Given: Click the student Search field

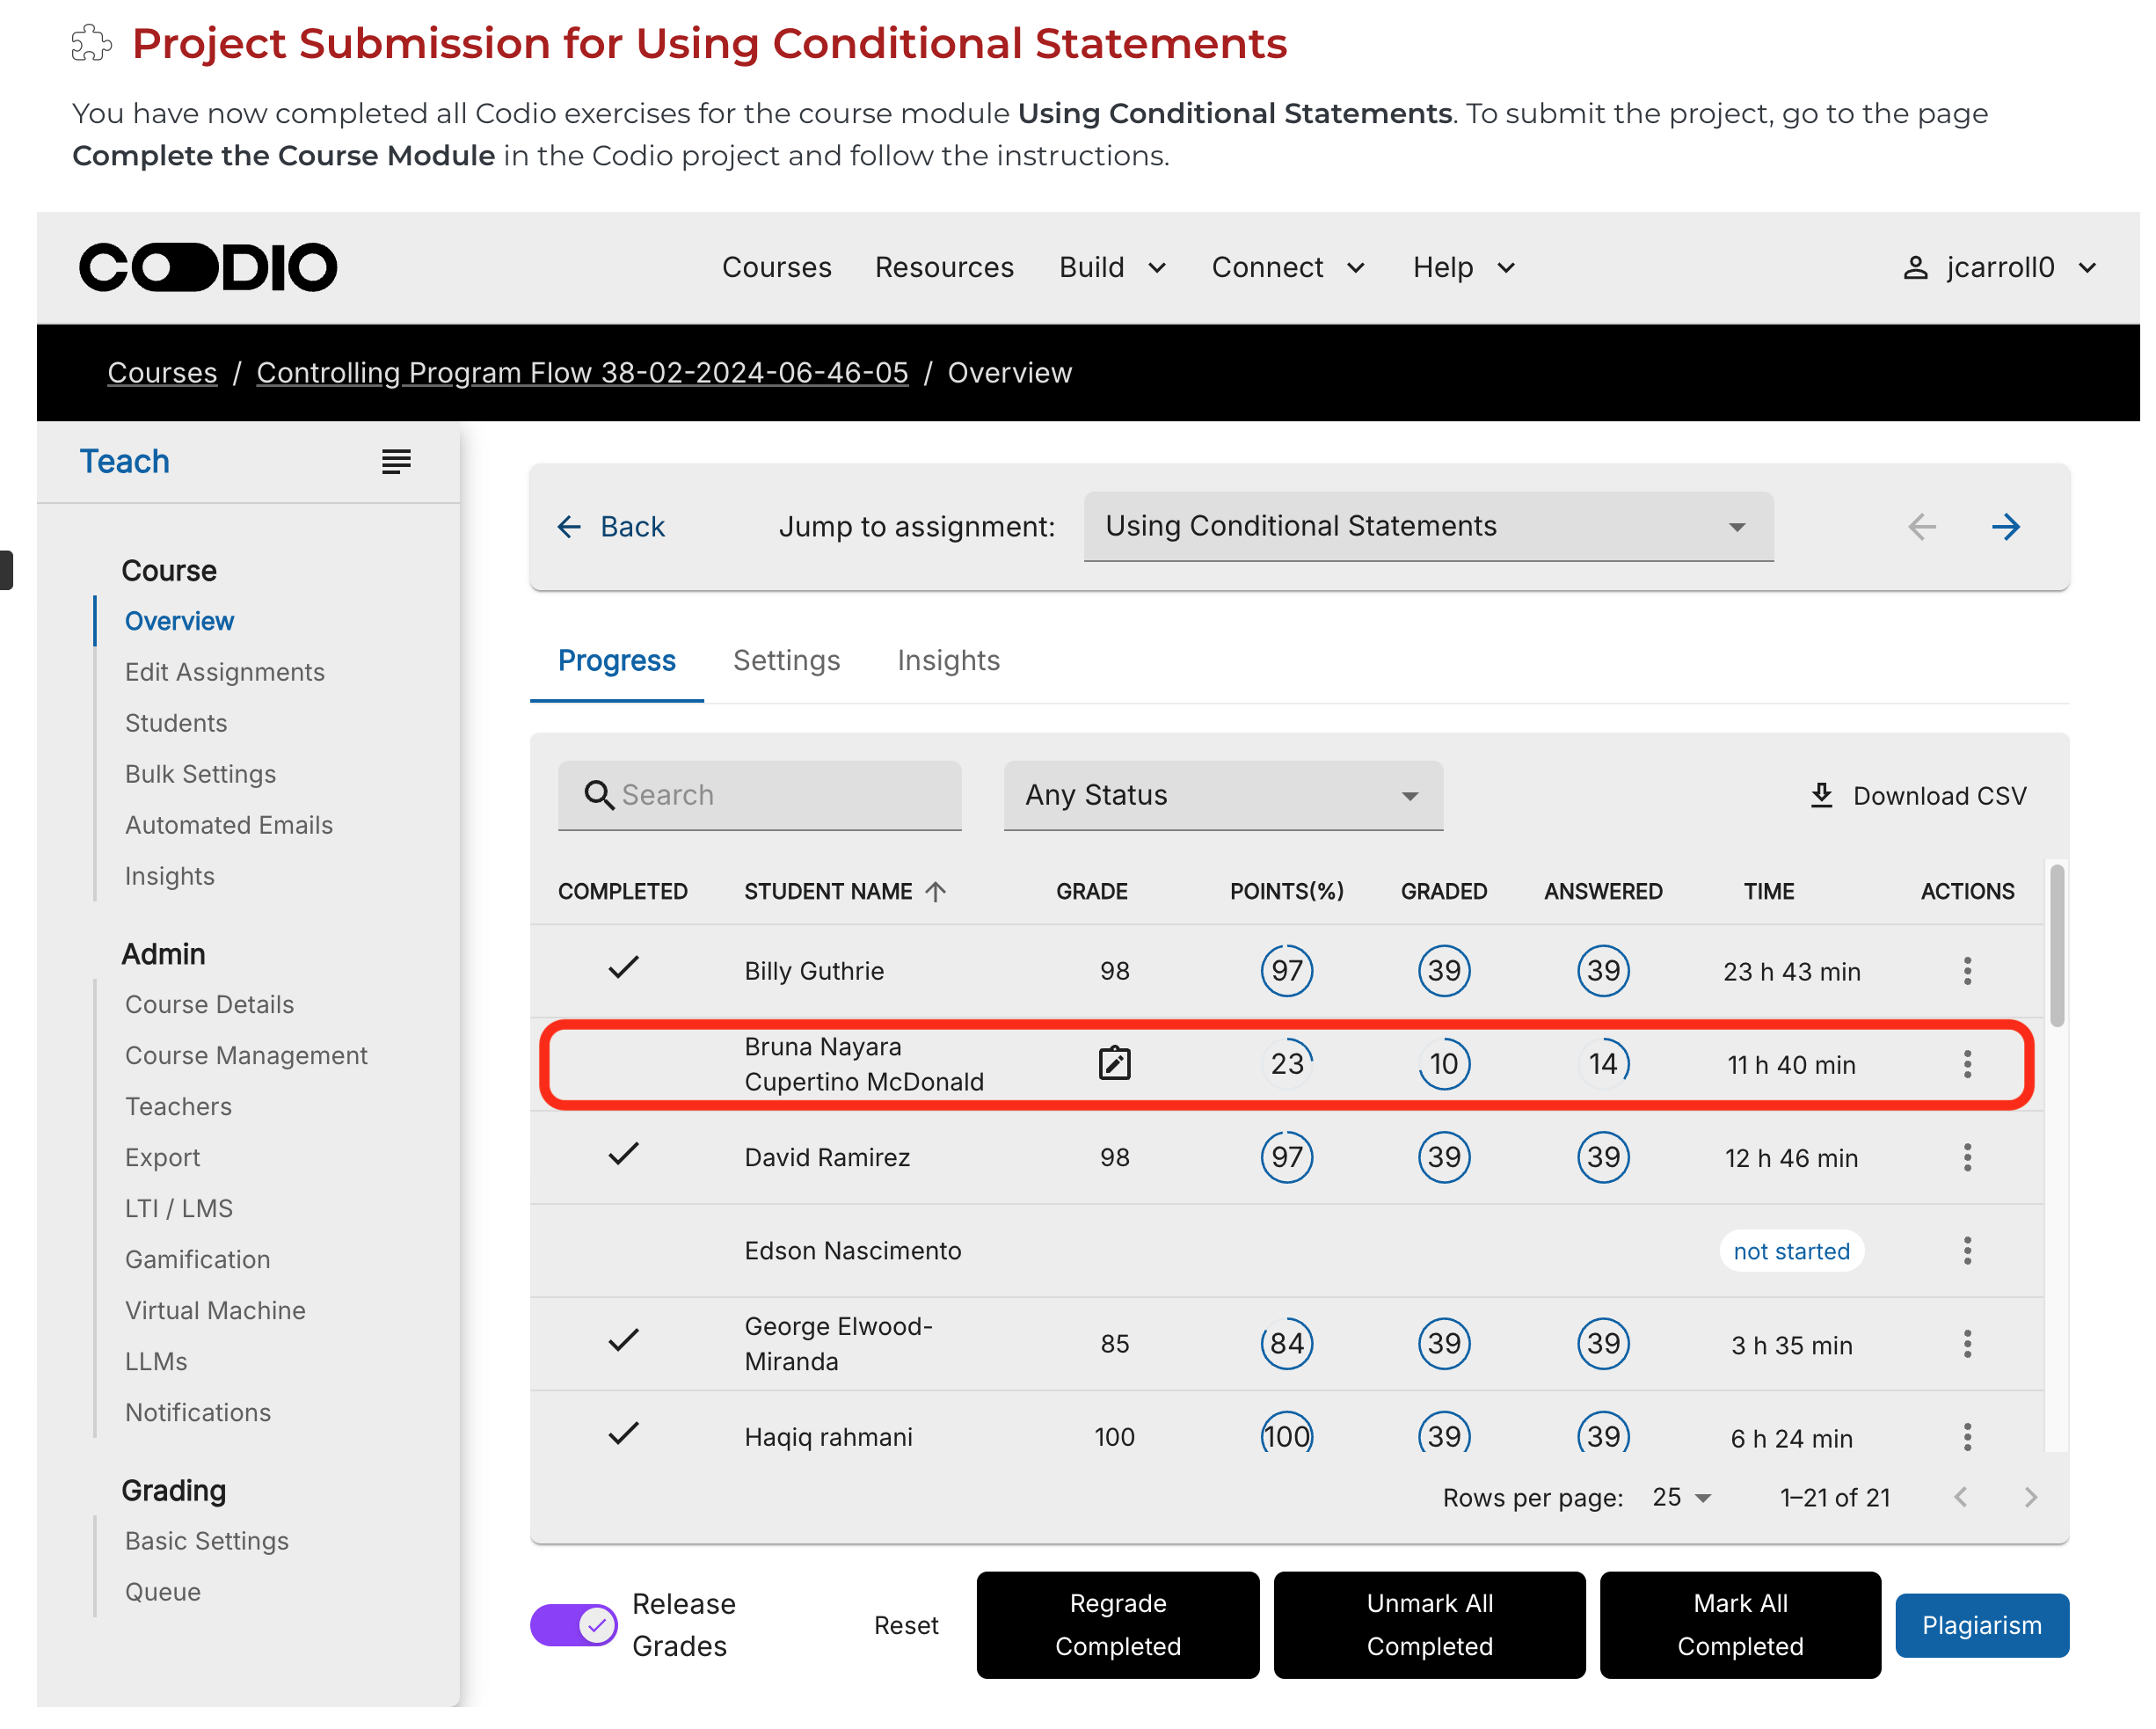Looking at the screenshot, I should pos(759,795).
